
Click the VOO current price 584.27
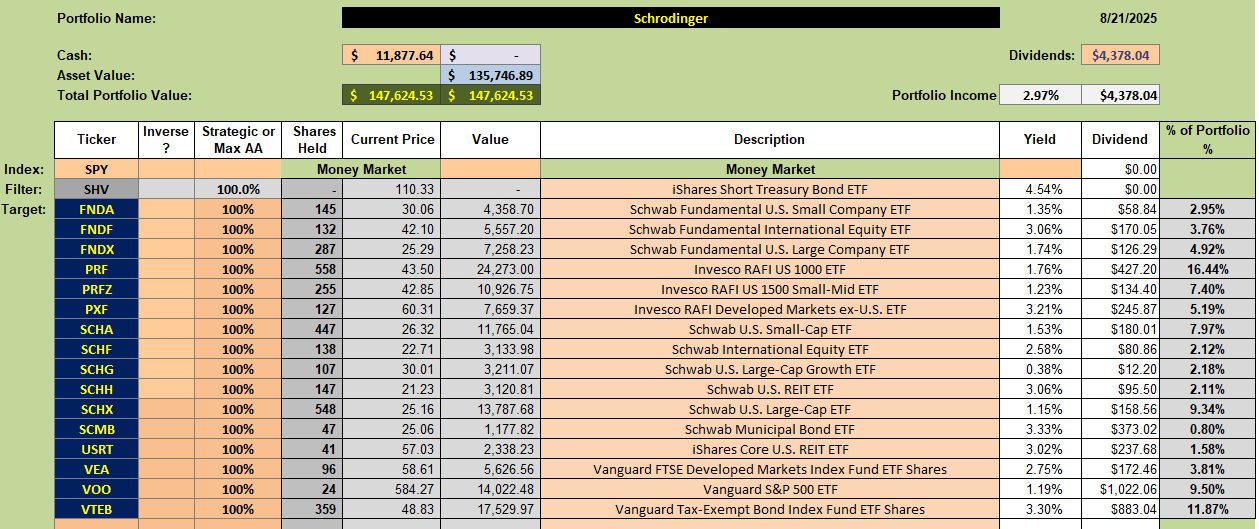pyautogui.click(x=391, y=490)
